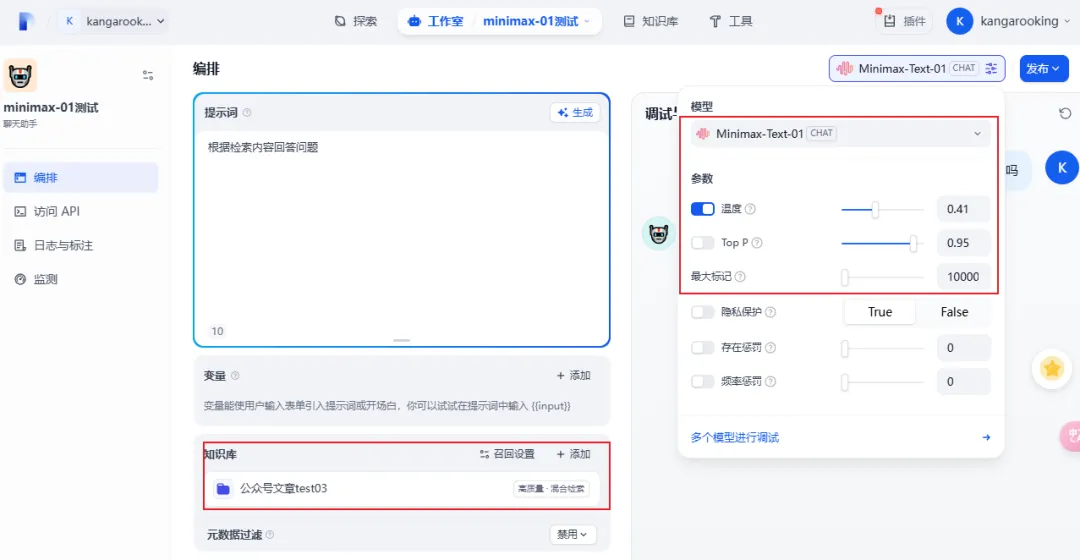
Task: Click the 存在惩罚 help icon
Action: click(770, 348)
